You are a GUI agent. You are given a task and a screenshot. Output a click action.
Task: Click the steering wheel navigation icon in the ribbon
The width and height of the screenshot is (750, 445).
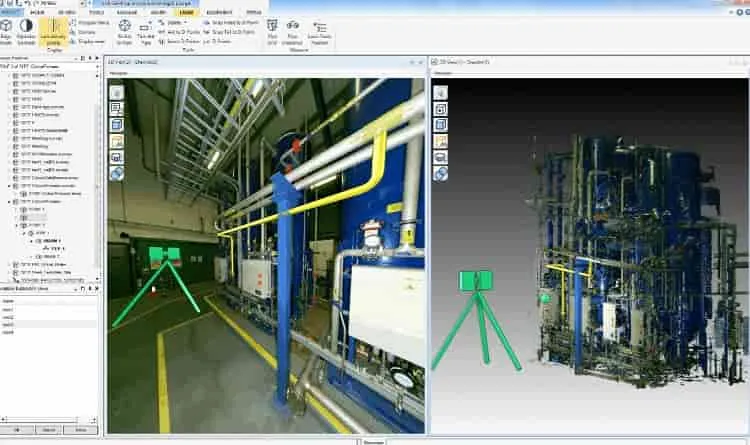coord(124,26)
